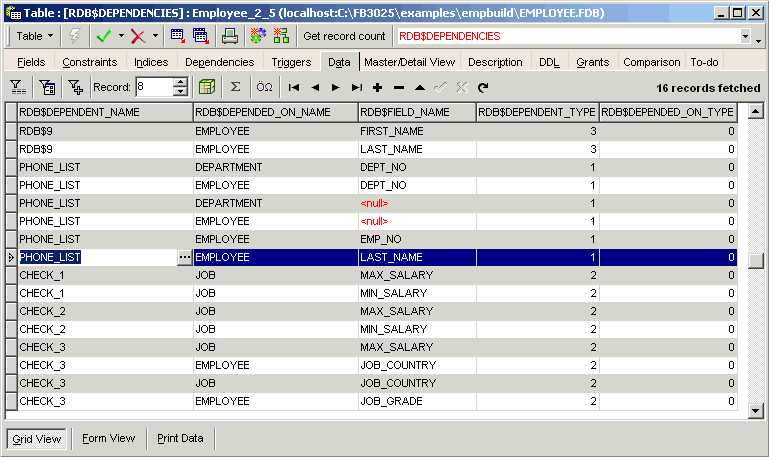
Task: Click the Get record count button
Action: coord(344,36)
